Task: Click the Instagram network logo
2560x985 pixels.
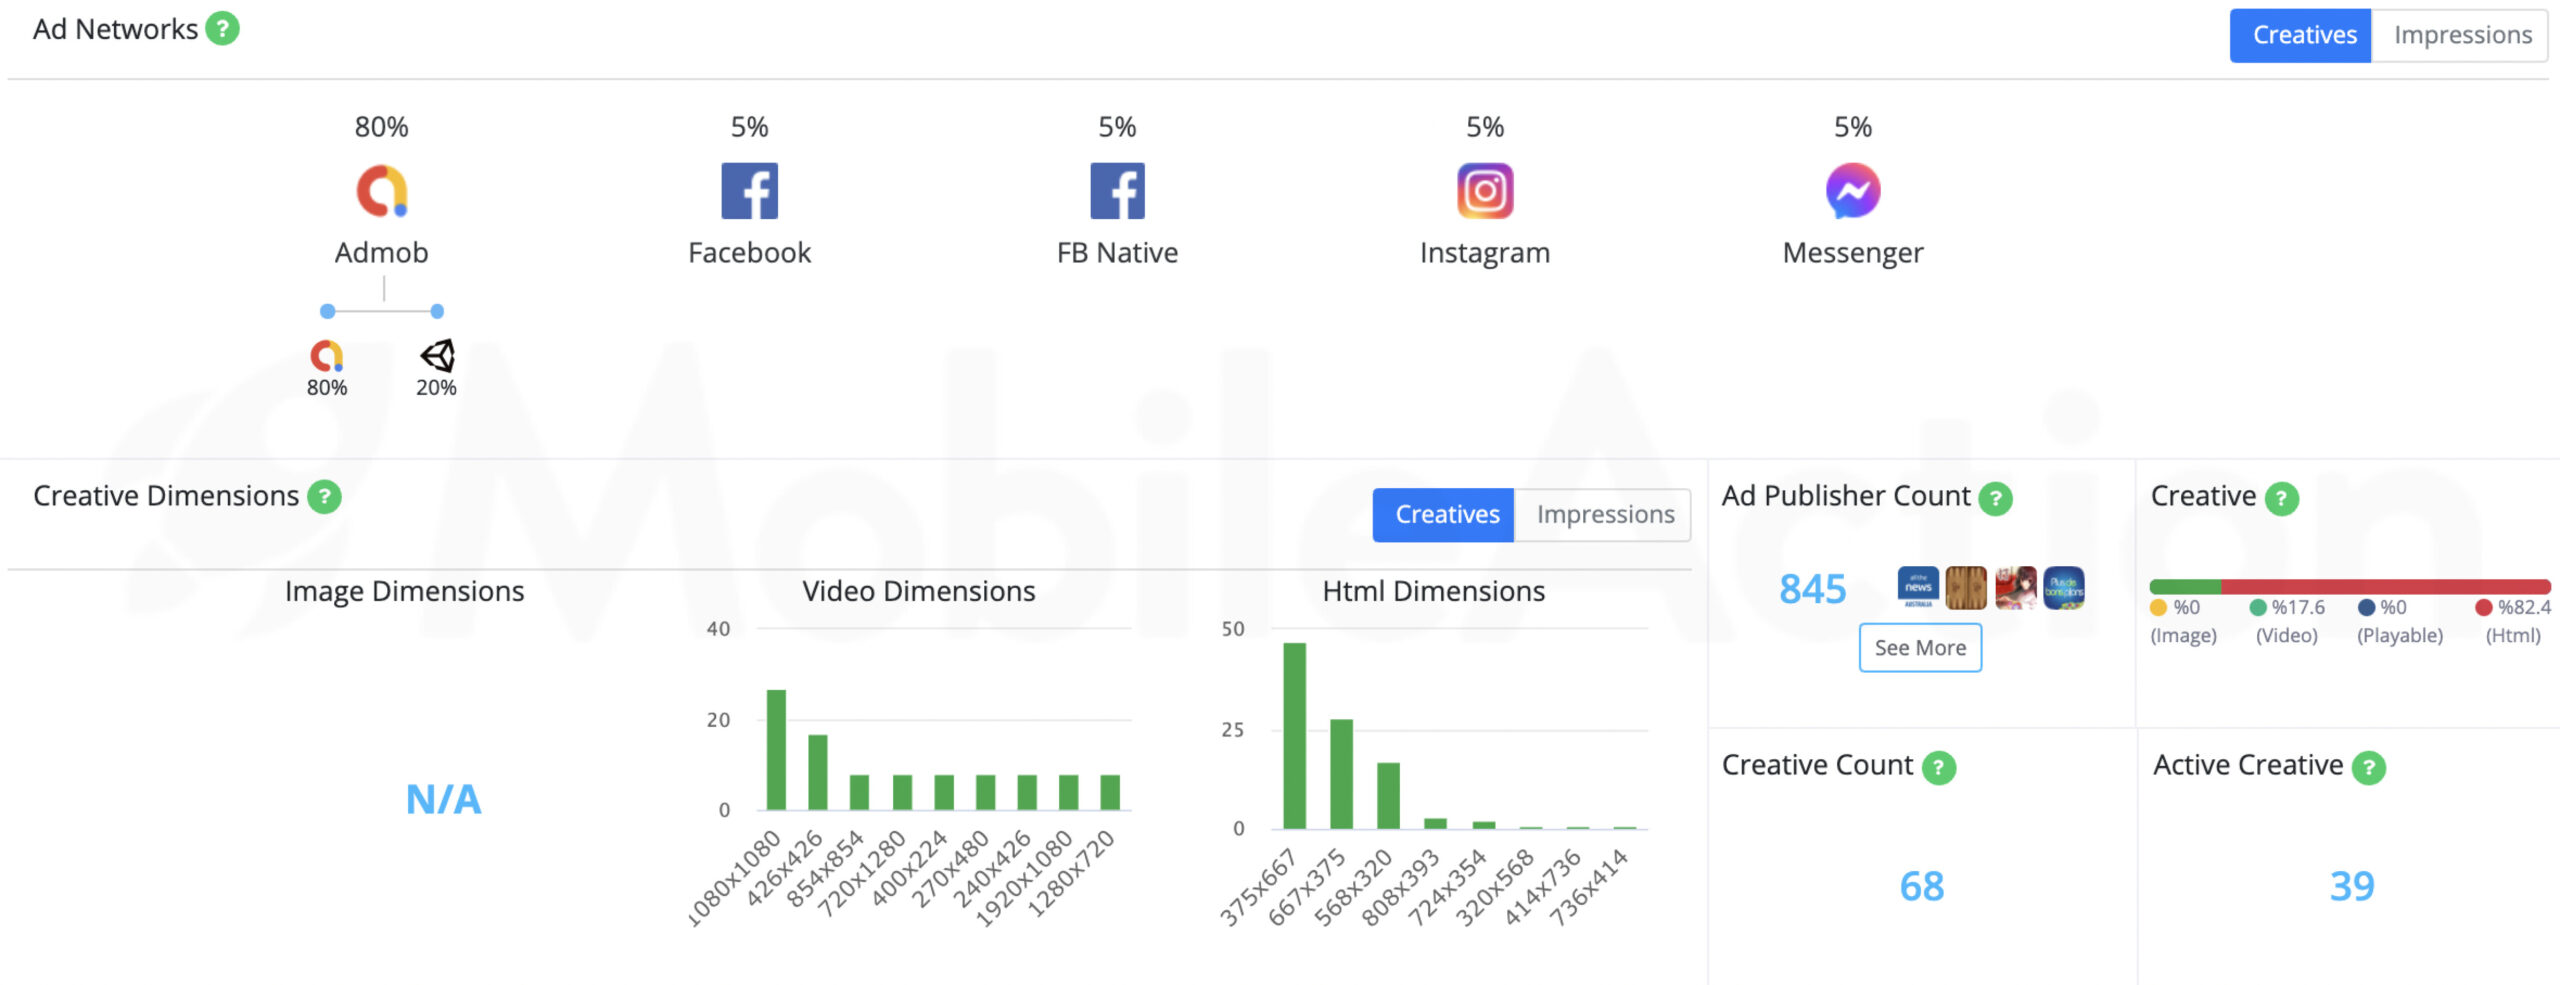Action: pos(1485,191)
